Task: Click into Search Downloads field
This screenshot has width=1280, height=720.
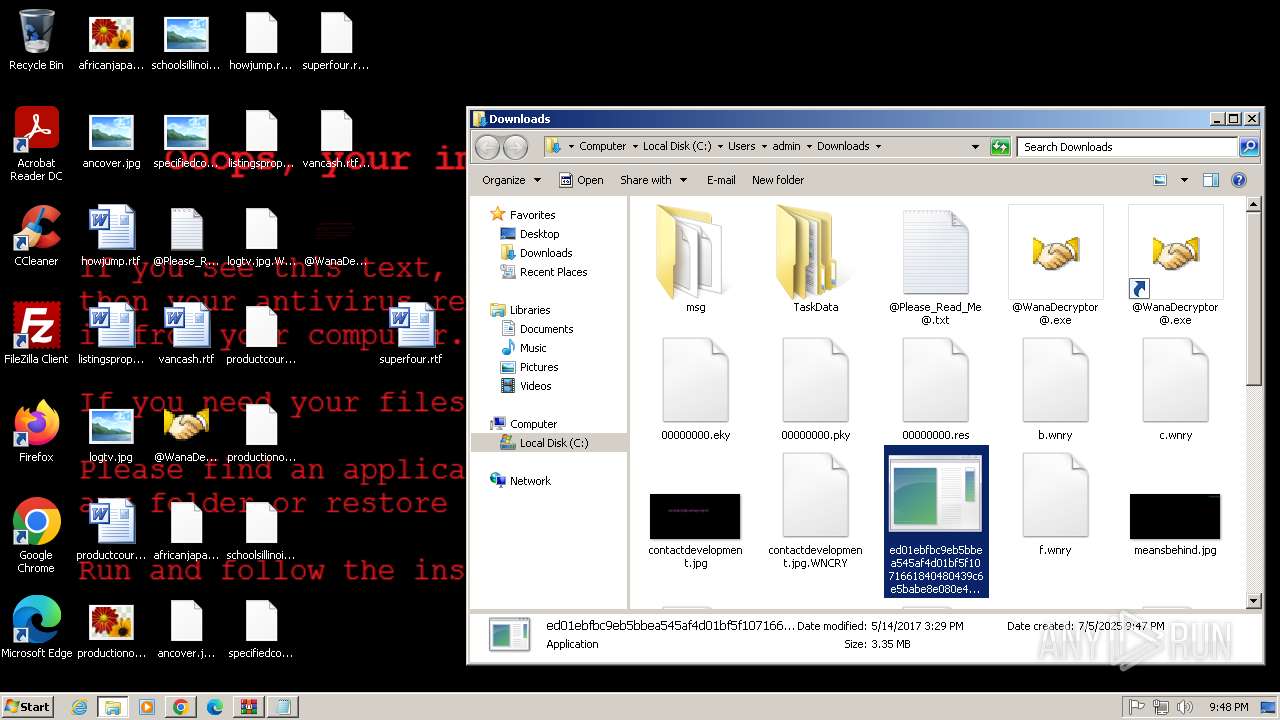Action: tap(1128, 147)
